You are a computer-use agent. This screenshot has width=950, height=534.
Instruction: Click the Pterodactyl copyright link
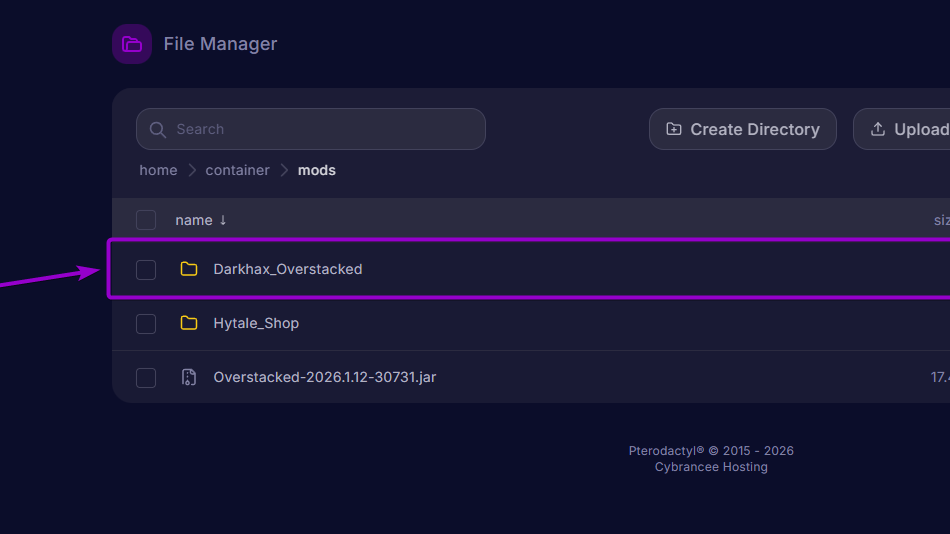[711, 451]
